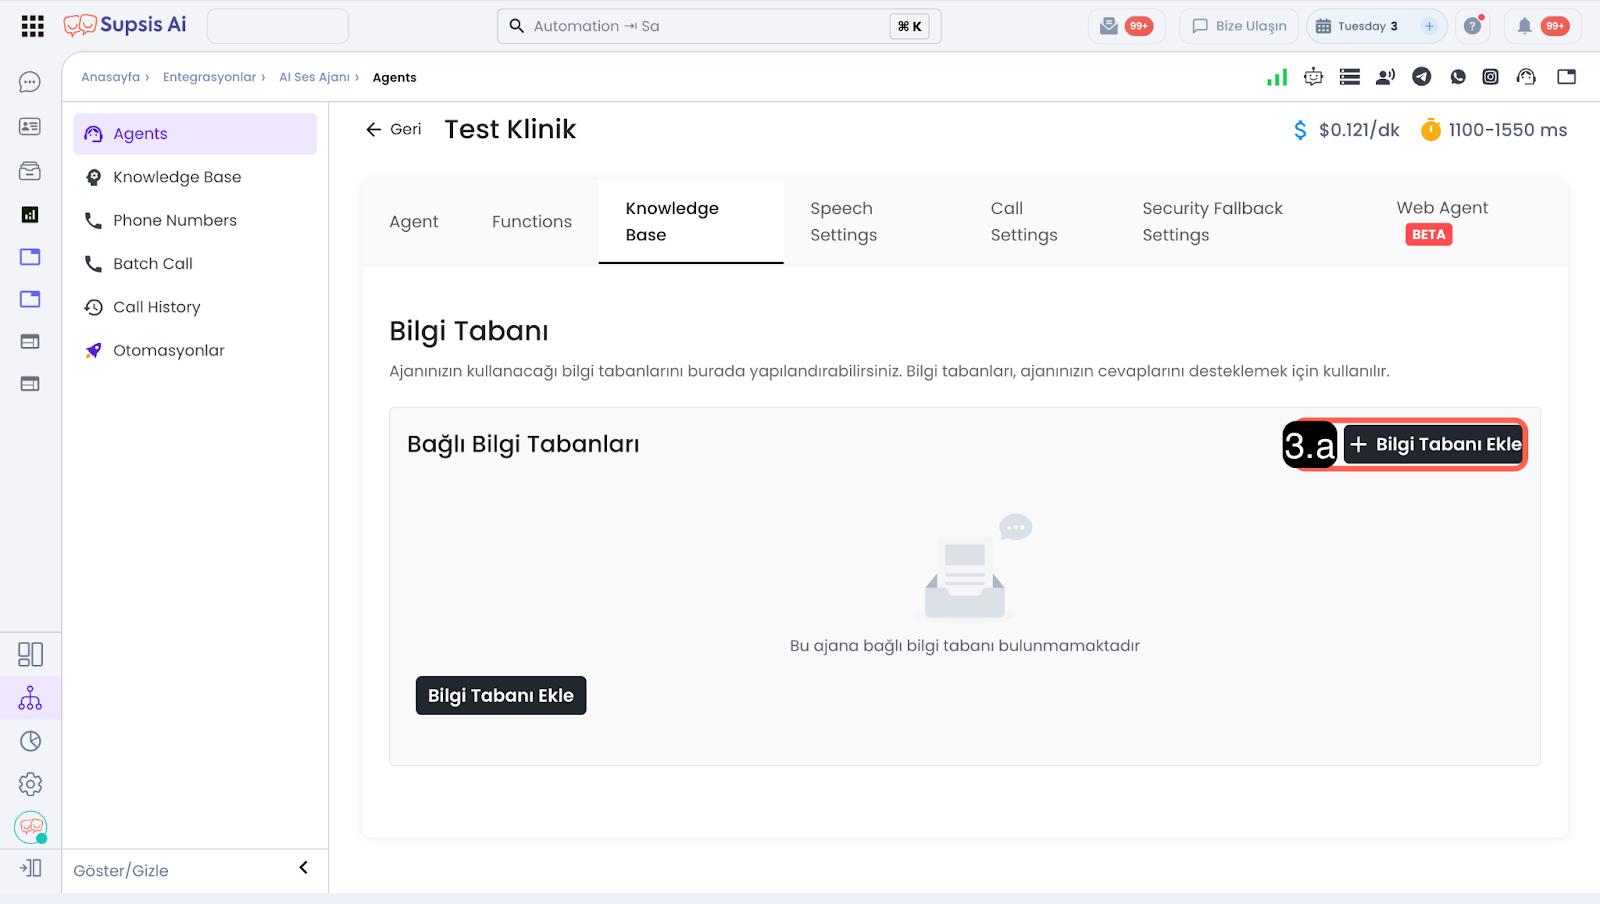
Task: Open the chat bubble icon in sidebar
Action: pos(30,82)
